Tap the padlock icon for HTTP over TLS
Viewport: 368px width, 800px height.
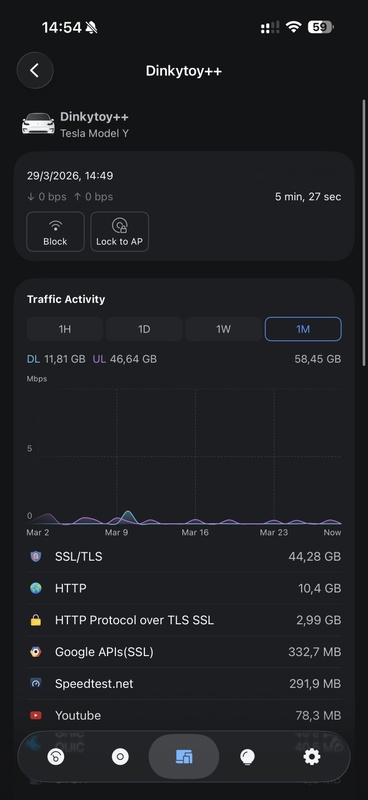36,620
